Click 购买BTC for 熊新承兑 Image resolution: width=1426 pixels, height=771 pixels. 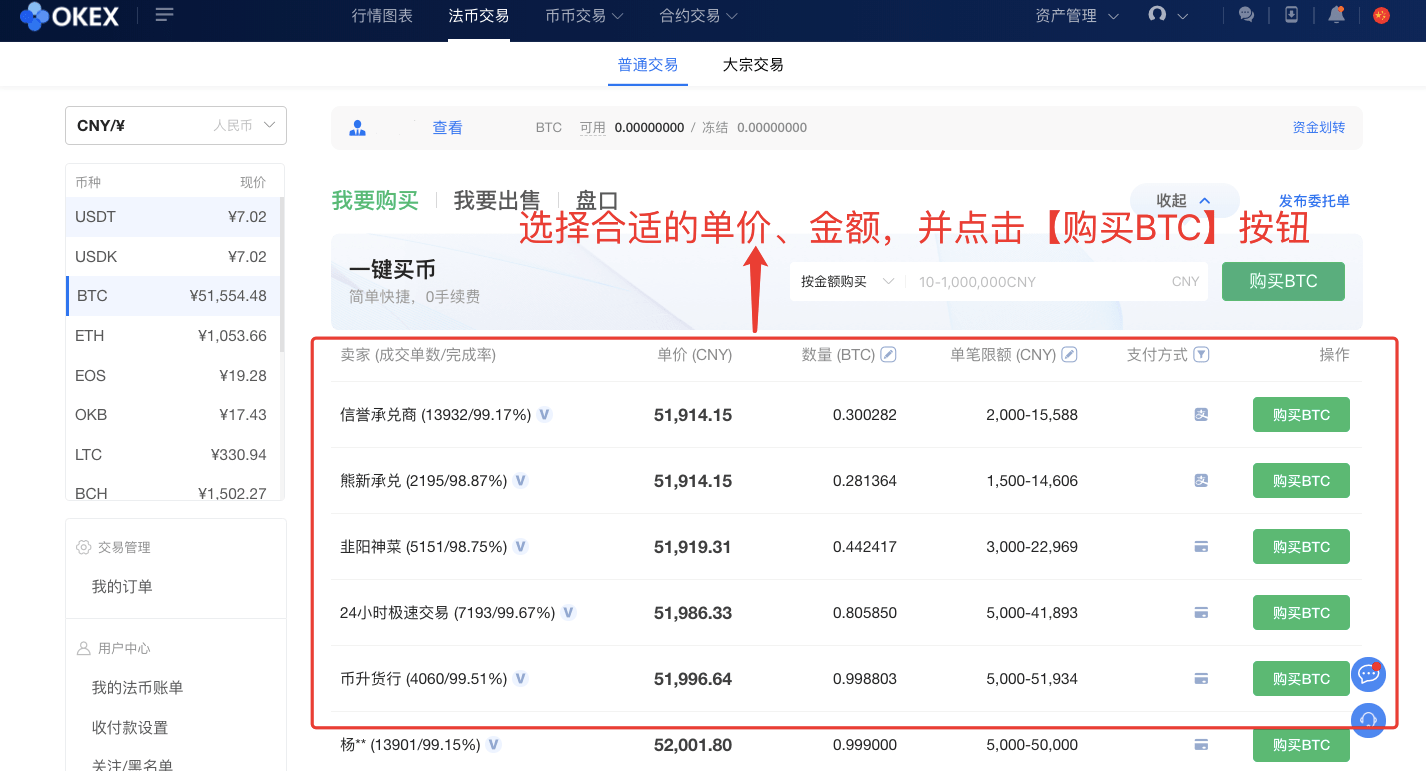click(1301, 480)
